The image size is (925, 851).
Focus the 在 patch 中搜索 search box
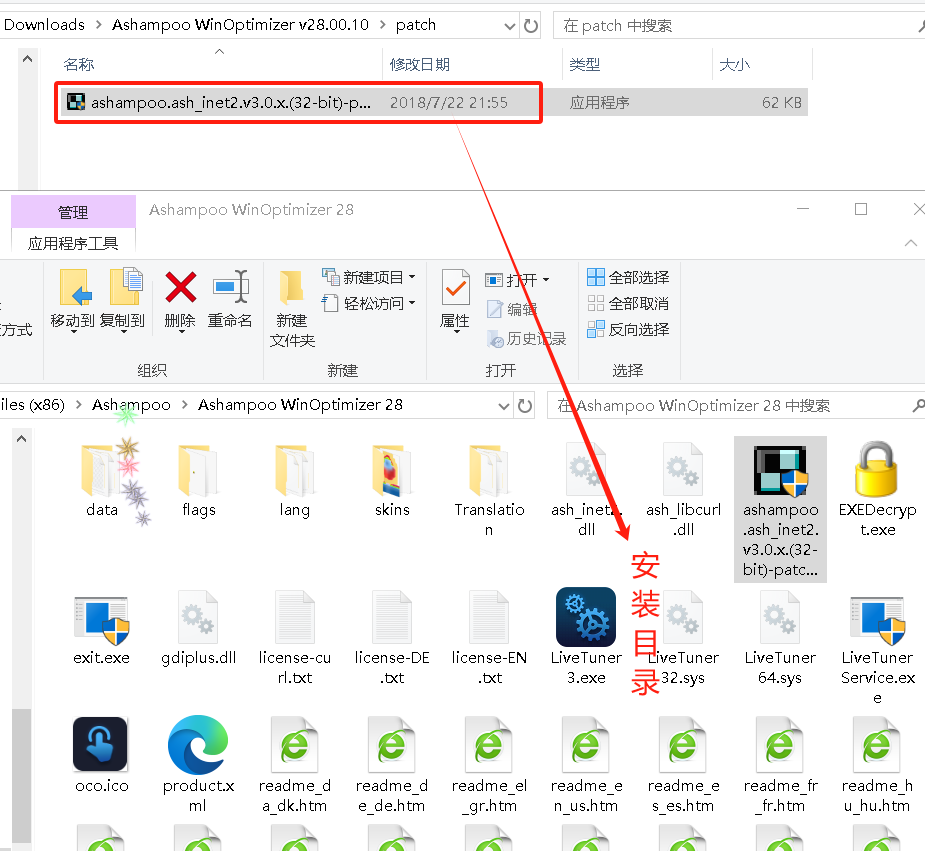pos(737,26)
